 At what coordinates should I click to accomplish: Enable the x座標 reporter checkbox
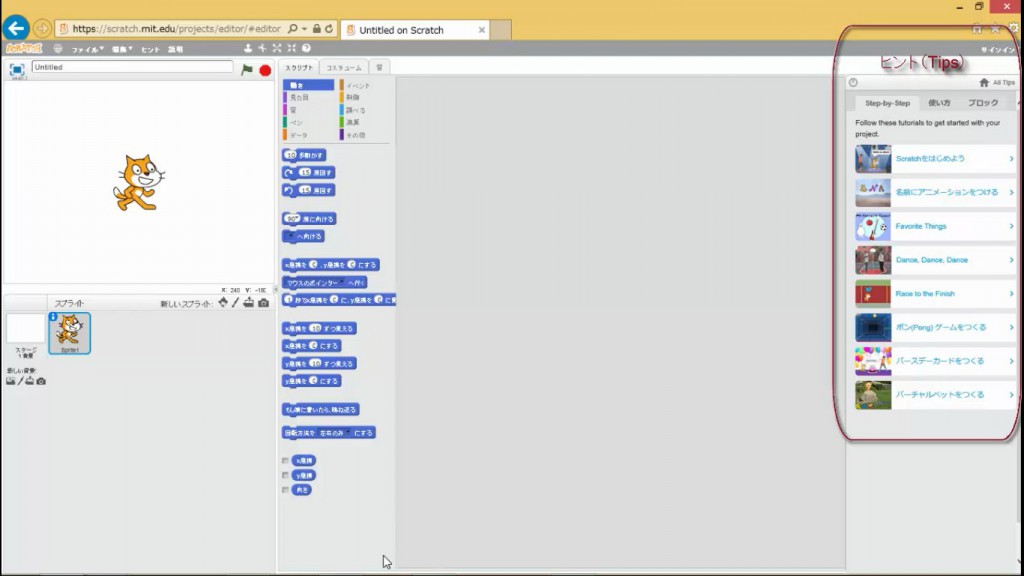point(285,460)
